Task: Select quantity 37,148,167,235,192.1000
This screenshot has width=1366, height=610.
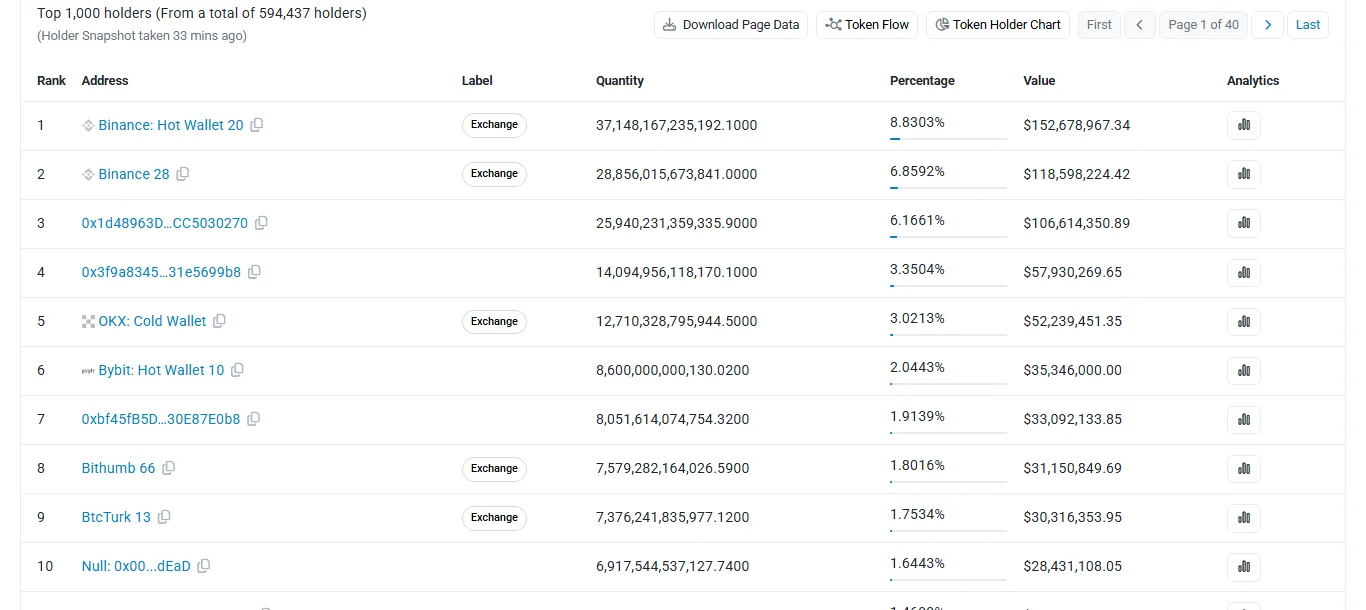Action: tap(677, 125)
